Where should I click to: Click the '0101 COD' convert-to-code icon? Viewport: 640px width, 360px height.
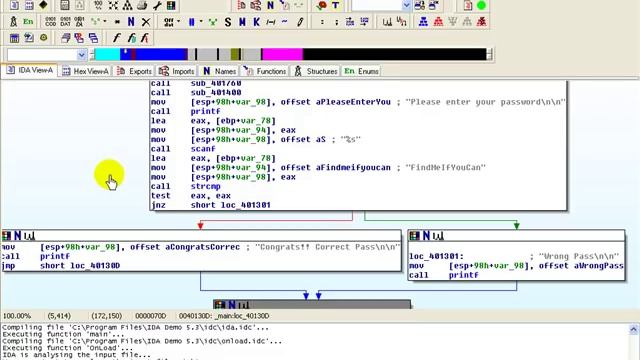[51, 22]
